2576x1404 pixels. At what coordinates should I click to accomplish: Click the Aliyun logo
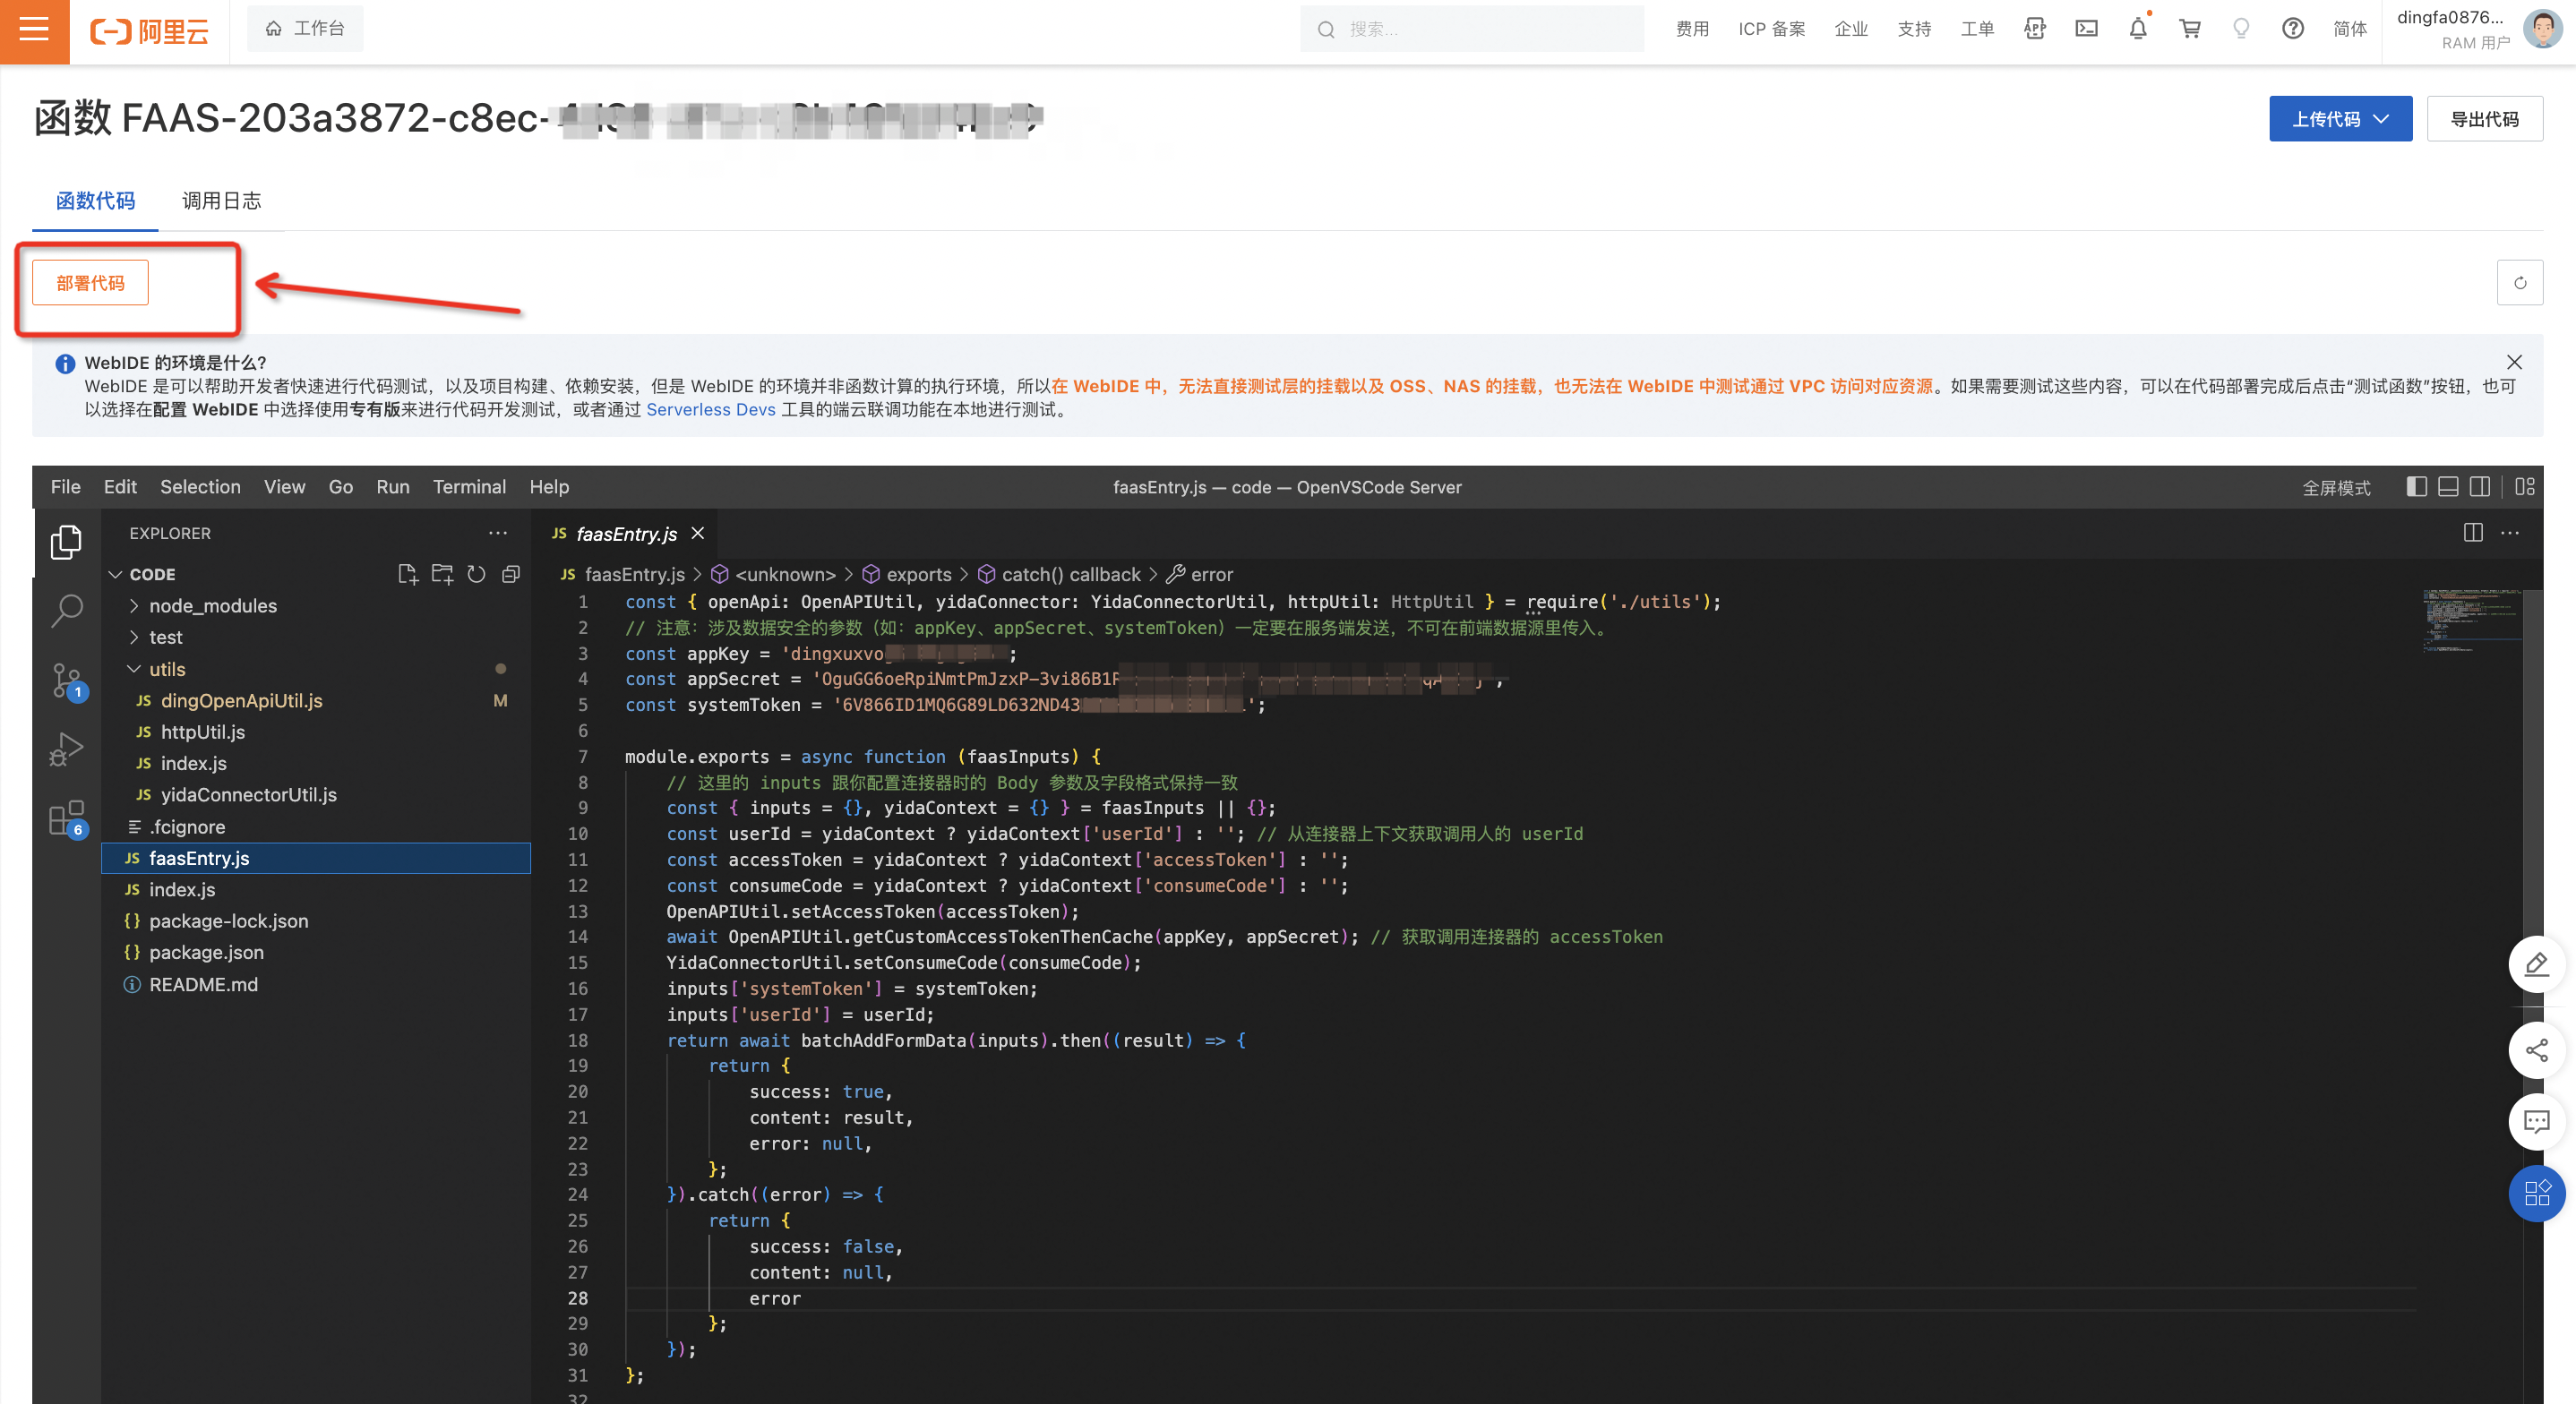pos(149,30)
